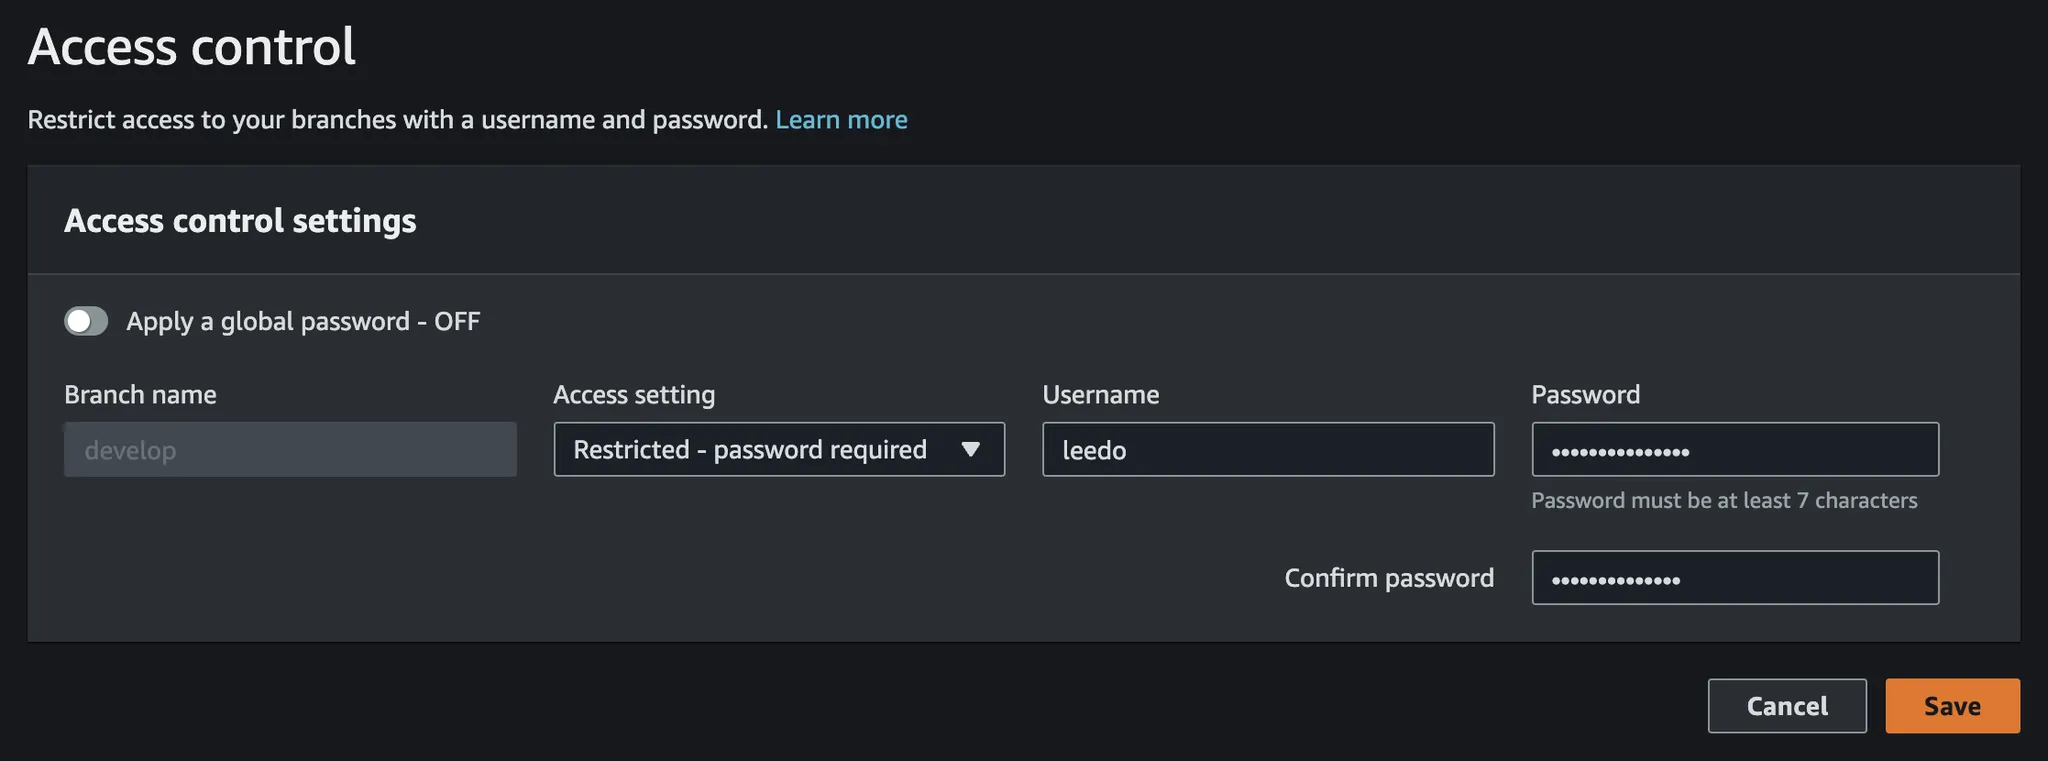This screenshot has height=761, width=2048.
Task: Click the password minimum length hint text
Action: point(1723,501)
